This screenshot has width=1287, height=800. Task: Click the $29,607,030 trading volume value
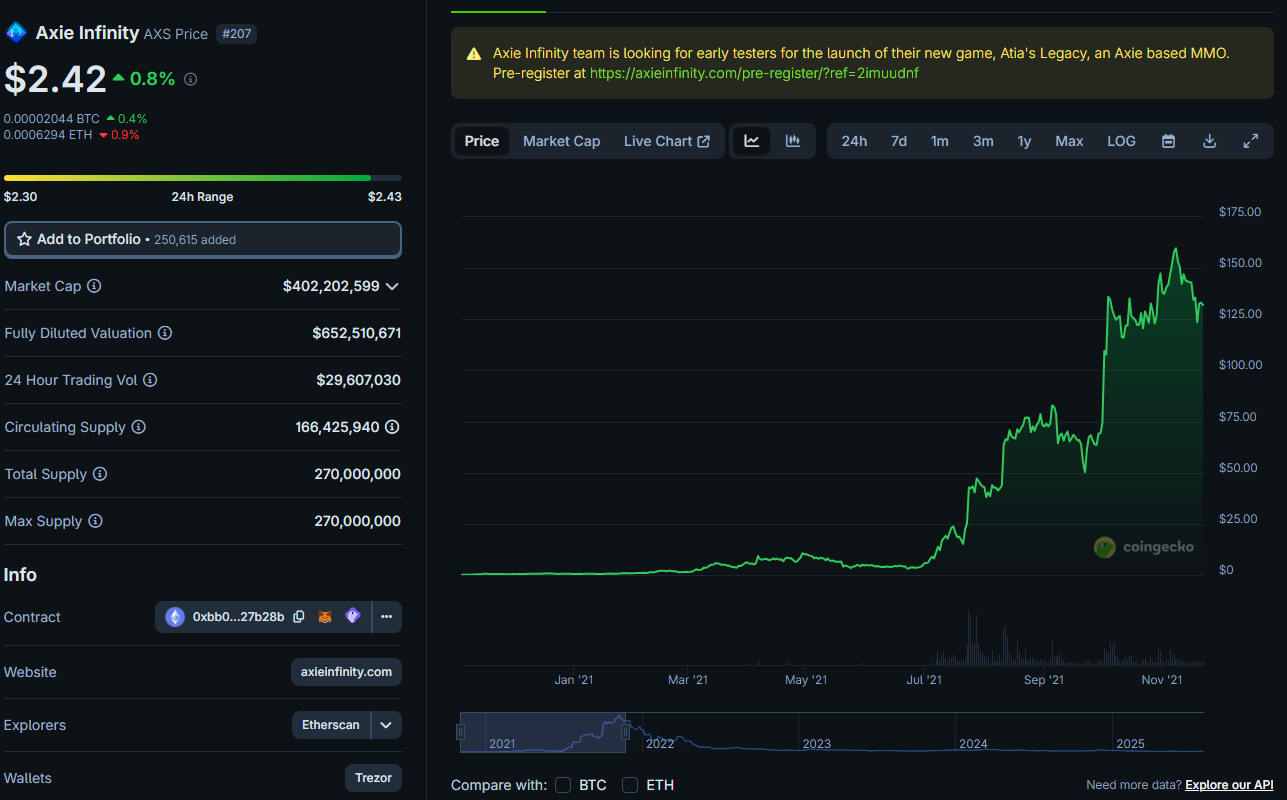coord(359,380)
